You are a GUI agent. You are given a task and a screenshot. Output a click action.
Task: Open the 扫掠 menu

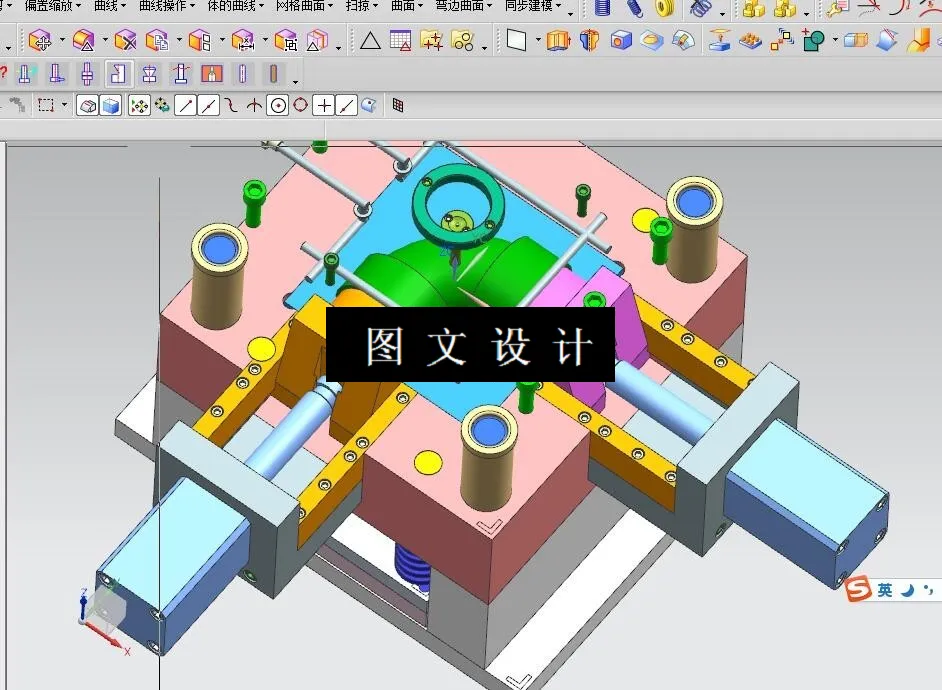click(360, 7)
